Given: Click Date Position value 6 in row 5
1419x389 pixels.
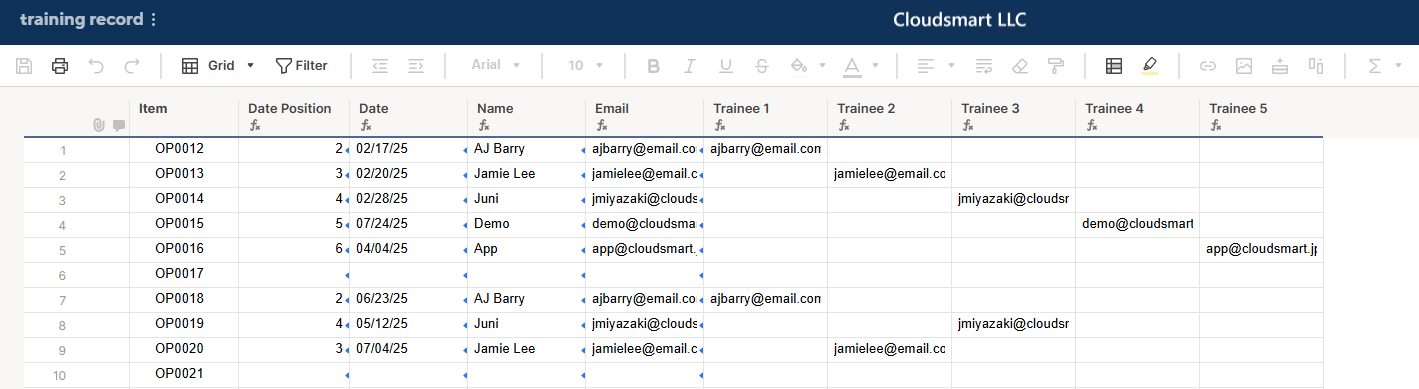Looking at the screenshot, I should point(294,249).
